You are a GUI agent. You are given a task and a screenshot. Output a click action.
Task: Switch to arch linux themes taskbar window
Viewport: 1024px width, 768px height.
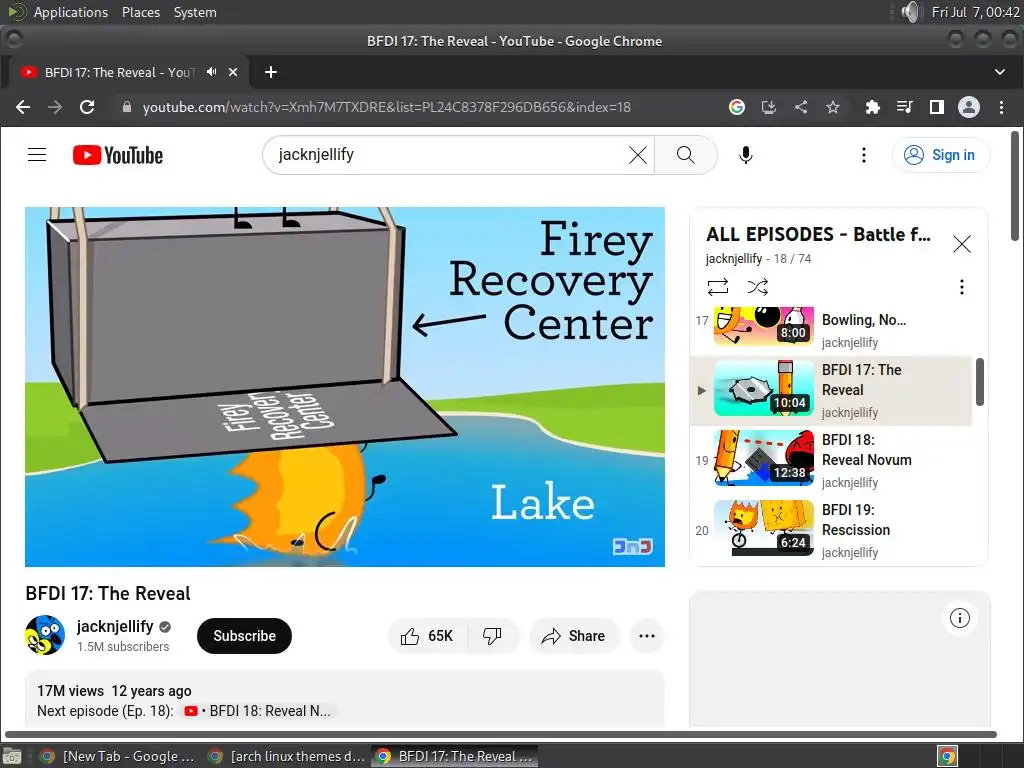point(286,756)
